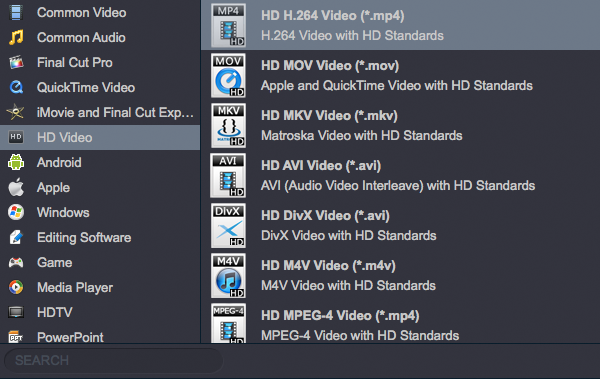The height and width of the screenshot is (379, 600).
Task: Open the Apple device category
Action: click(x=100, y=187)
